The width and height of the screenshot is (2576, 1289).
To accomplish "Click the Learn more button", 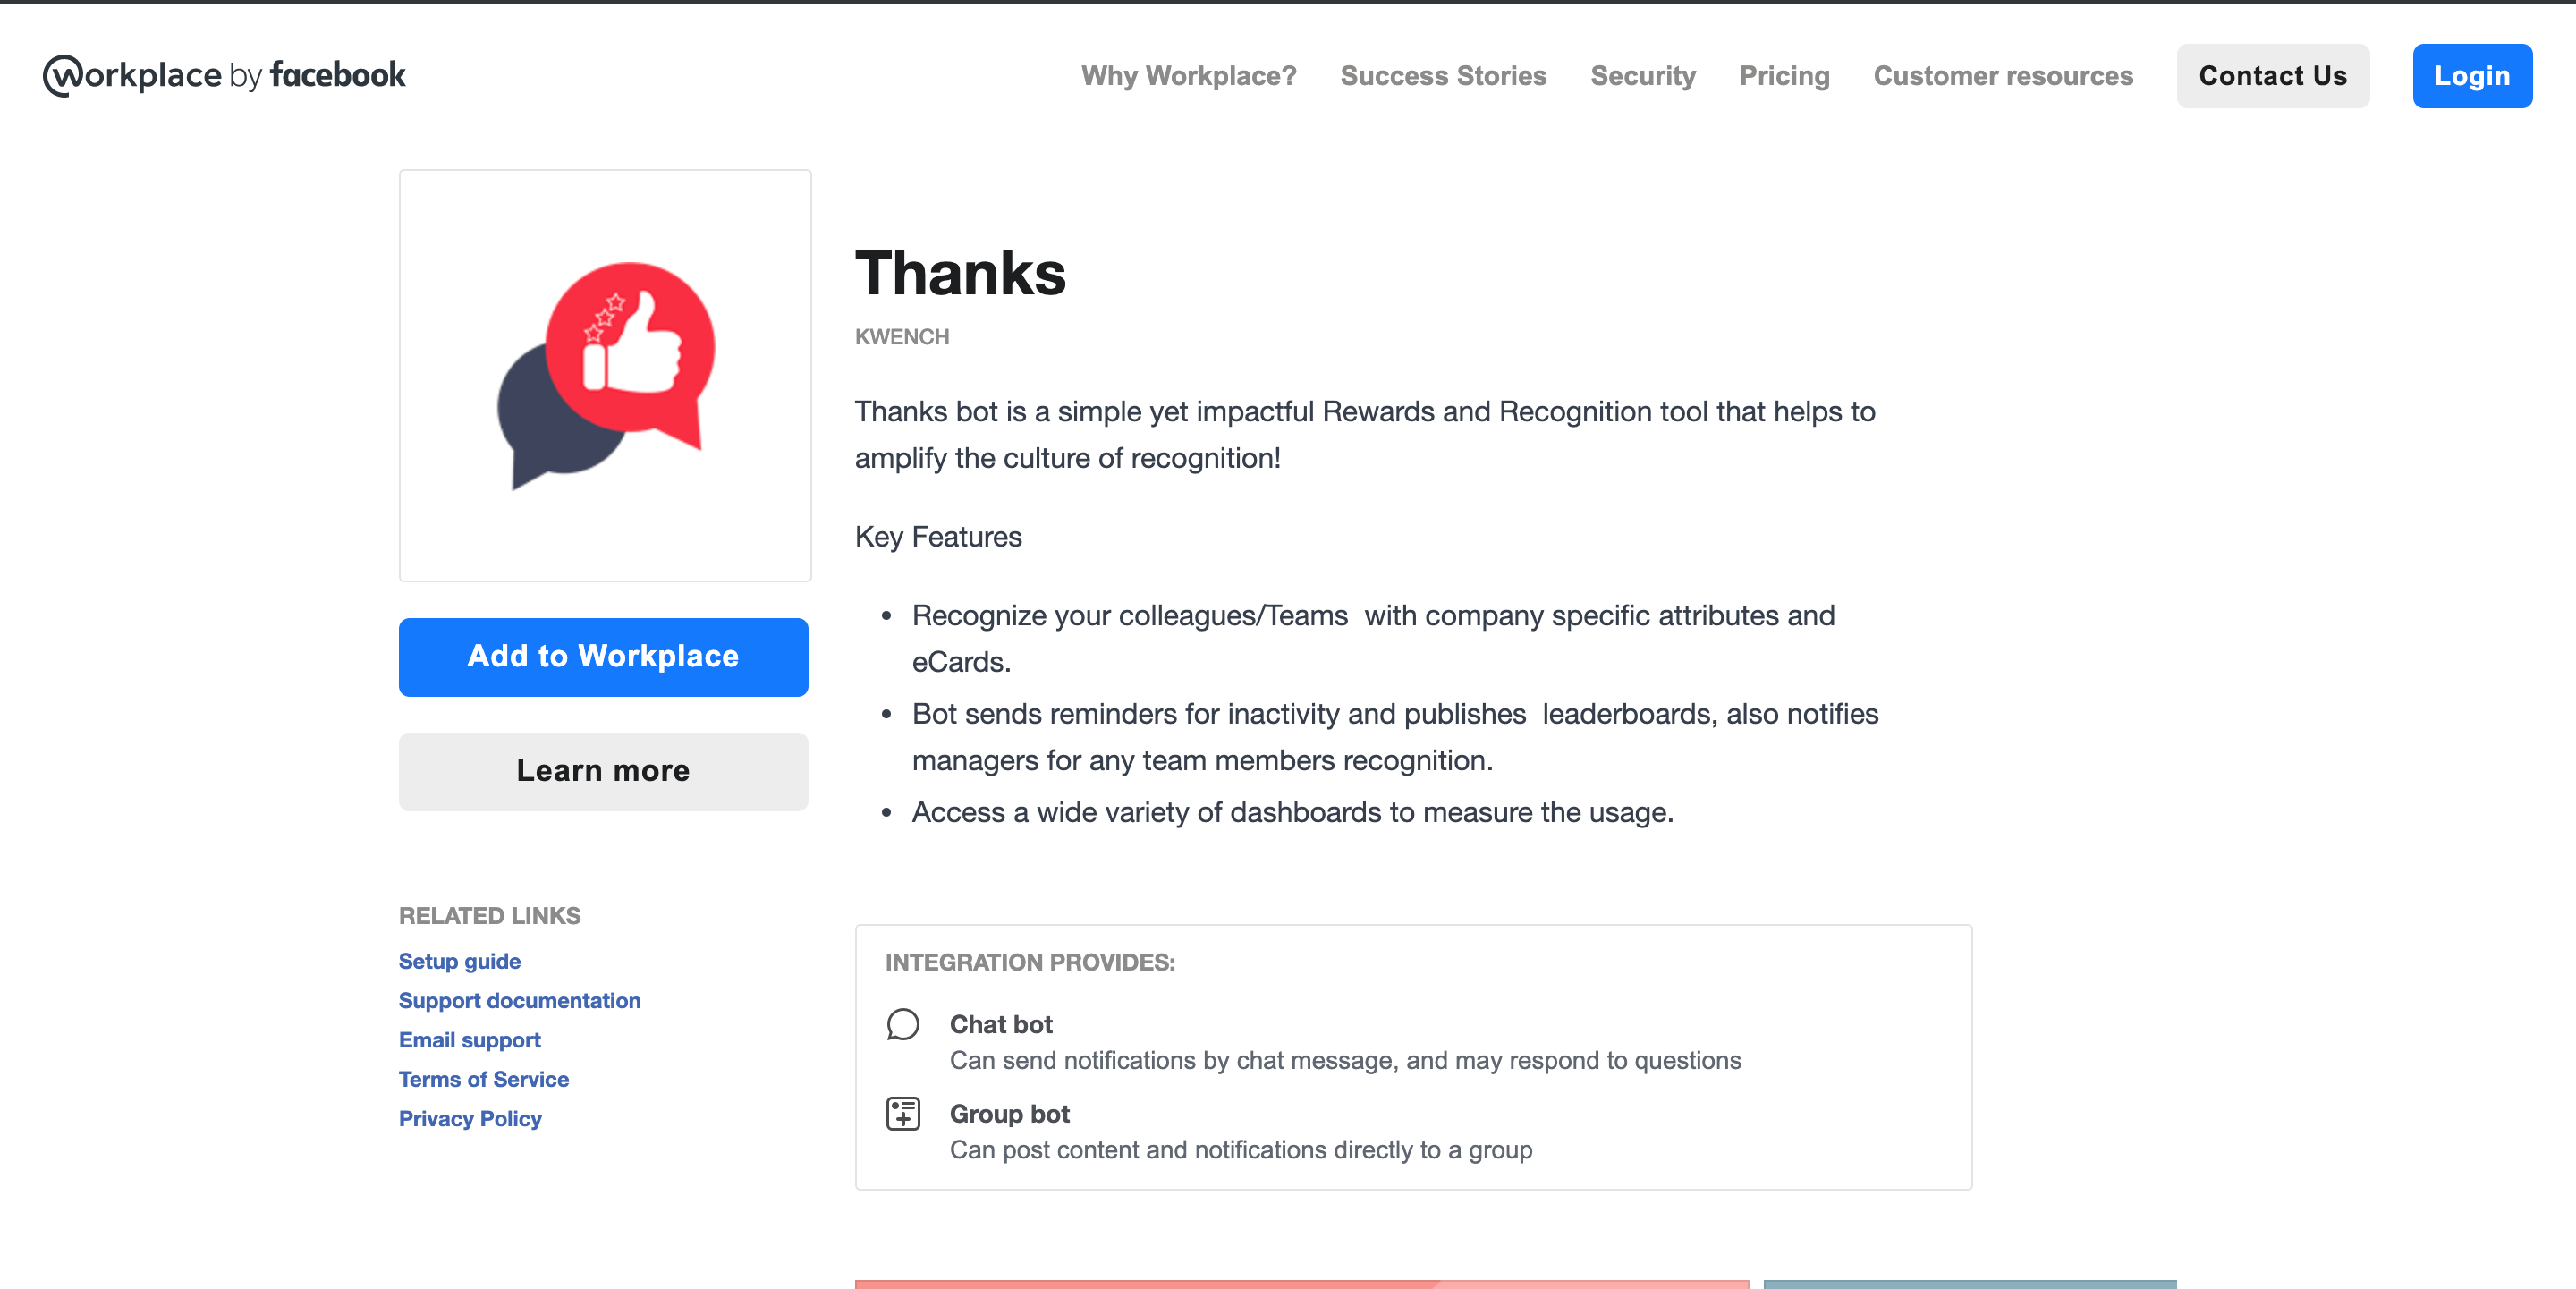I will 604,771.
